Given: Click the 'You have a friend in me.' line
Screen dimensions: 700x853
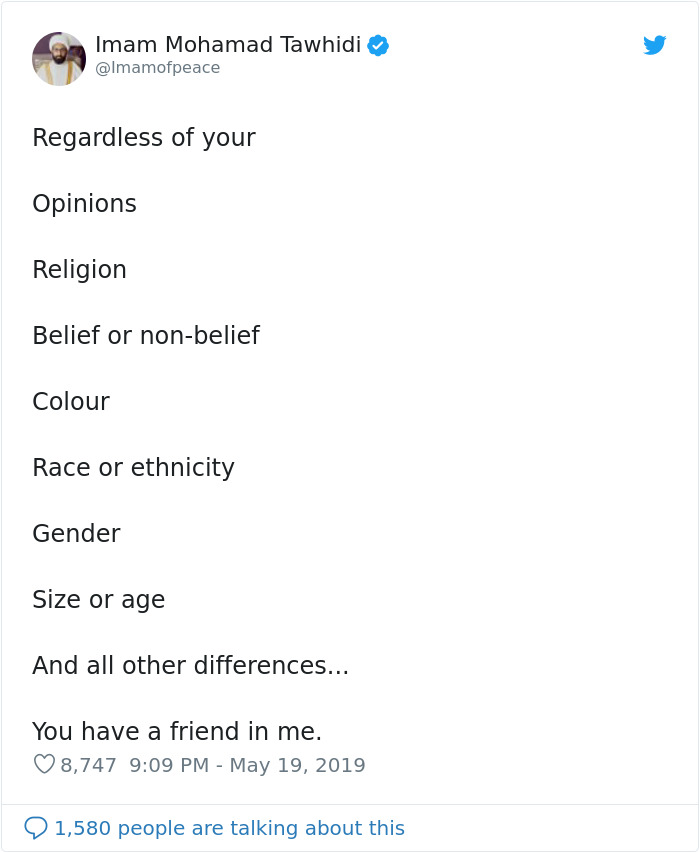Looking at the screenshot, I should (x=177, y=731).
